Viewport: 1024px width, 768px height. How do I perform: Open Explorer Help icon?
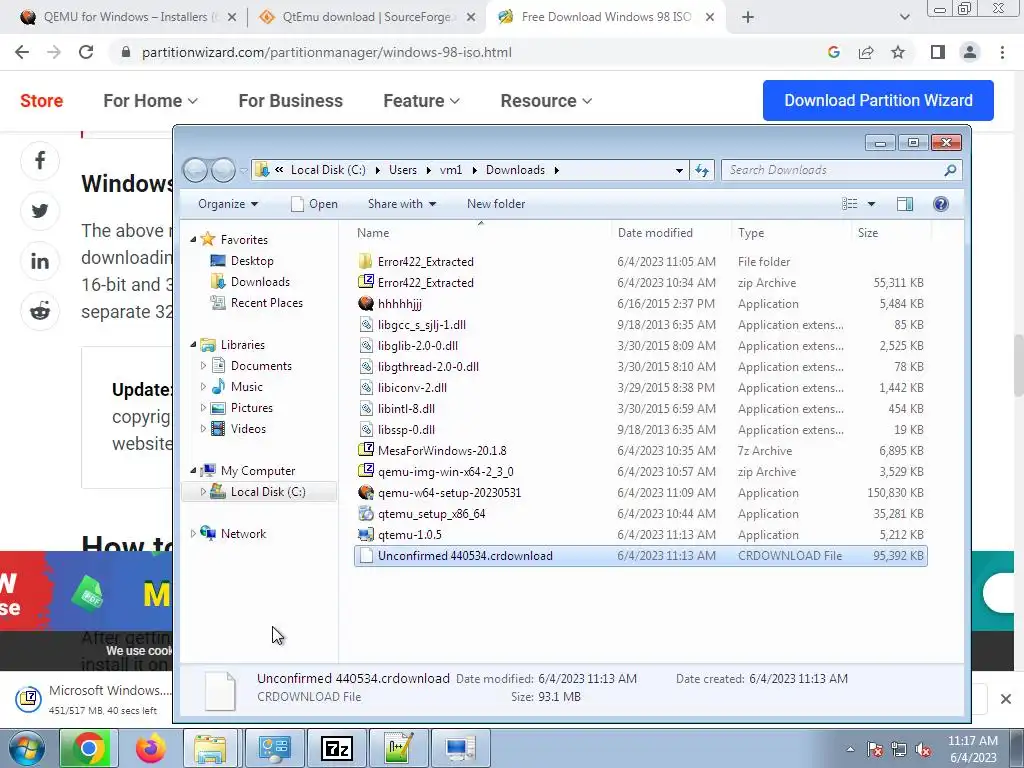pyautogui.click(x=940, y=204)
